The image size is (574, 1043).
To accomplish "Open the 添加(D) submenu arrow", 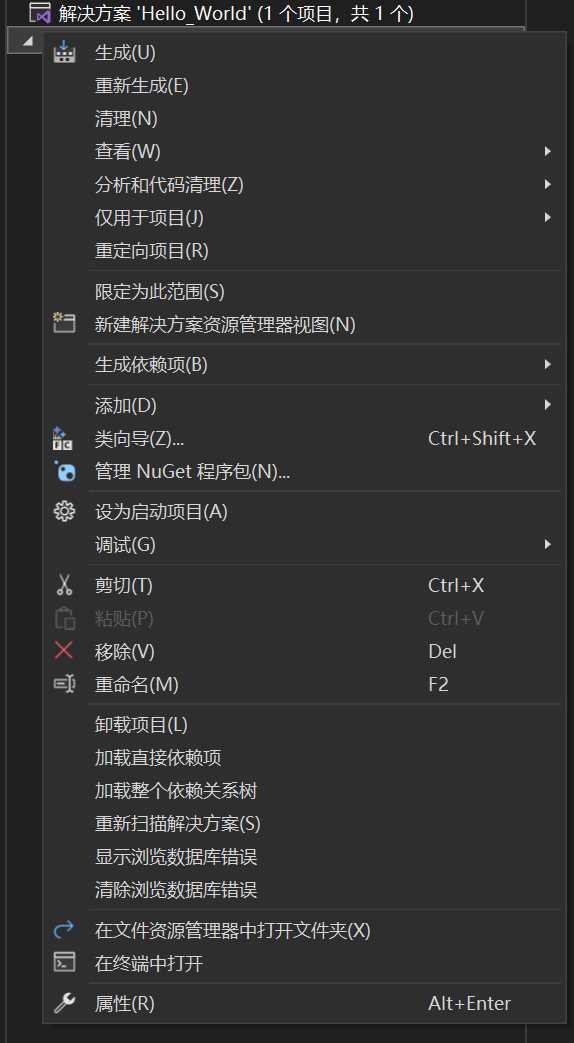I will pos(547,404).
